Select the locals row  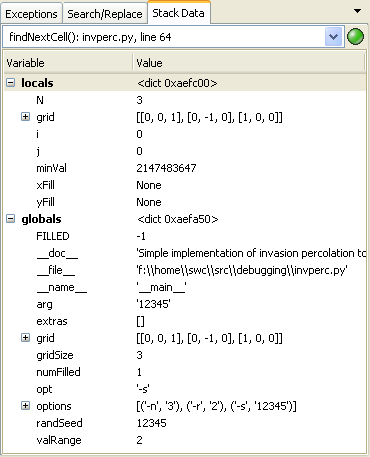click(185, 83)
